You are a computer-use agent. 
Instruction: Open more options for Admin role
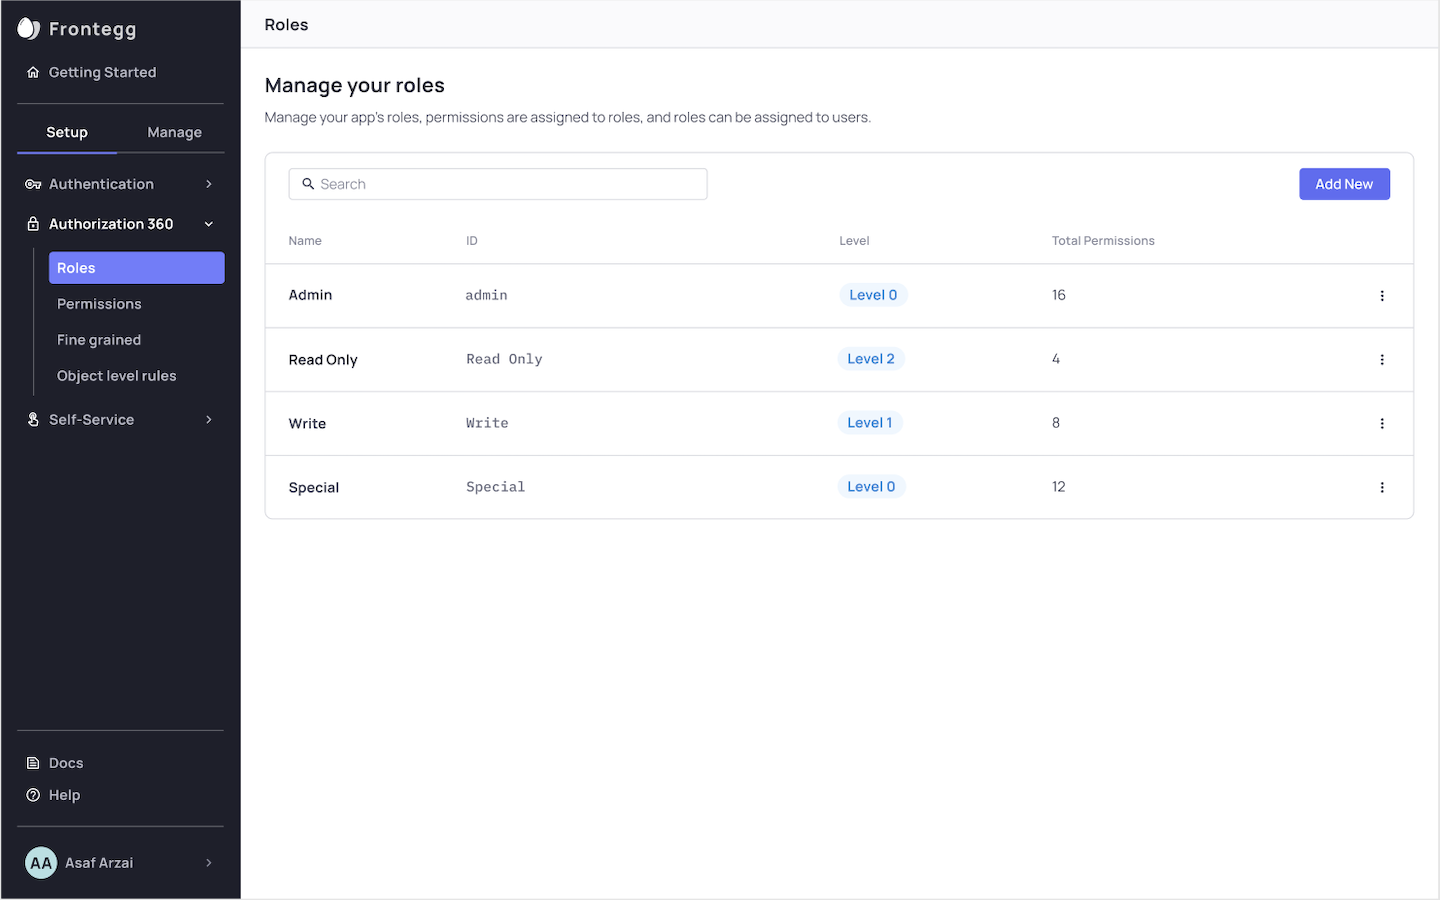(x=1382, y=296)
